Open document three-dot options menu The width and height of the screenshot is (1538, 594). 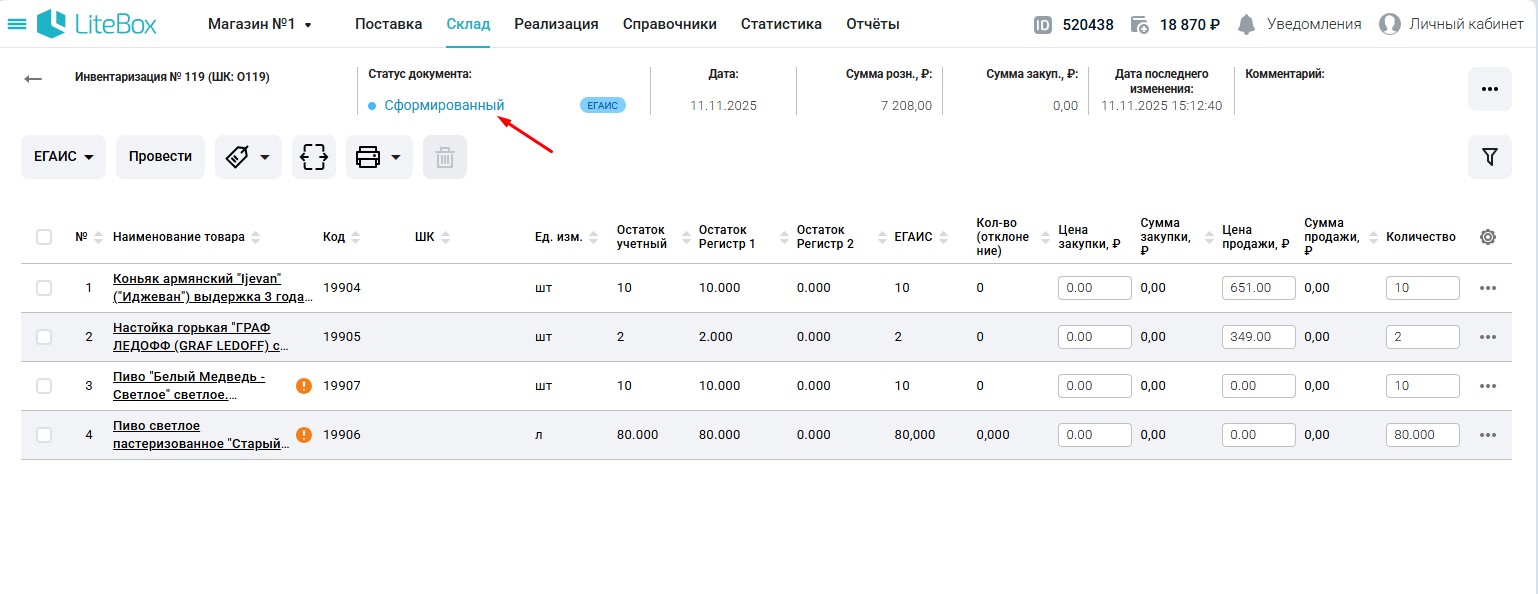click(1489, 89)
